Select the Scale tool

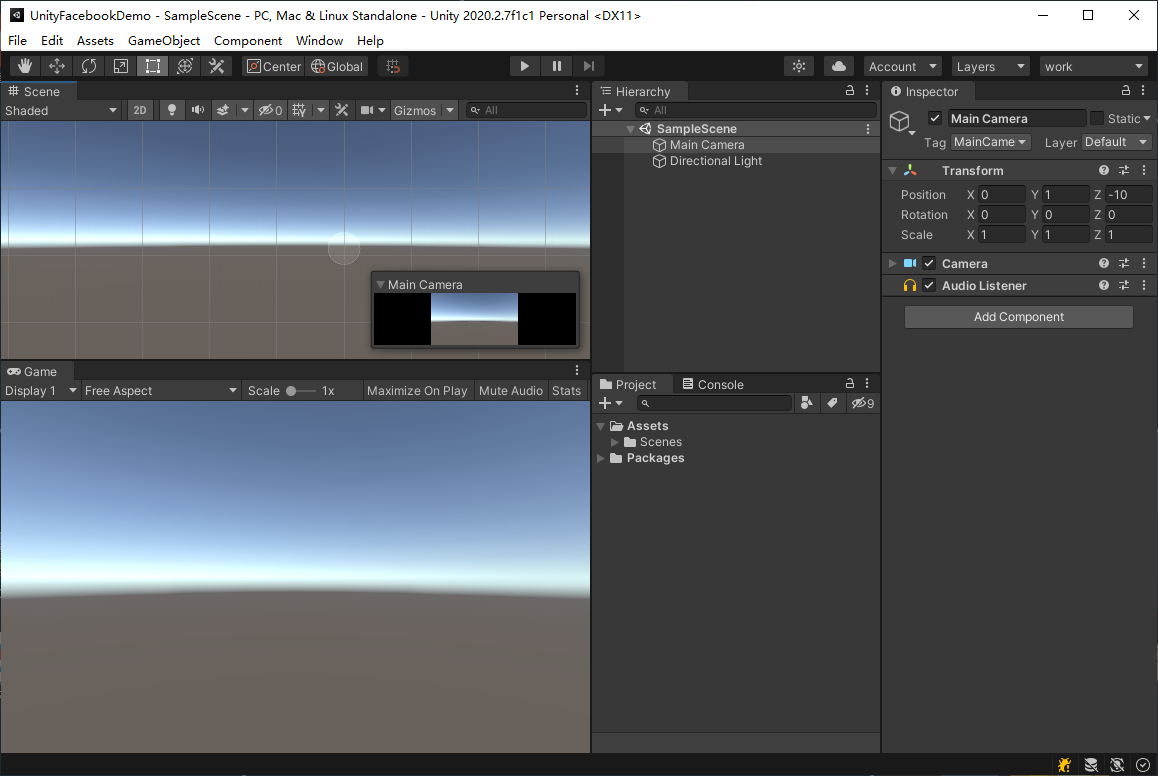coord(121,65)
